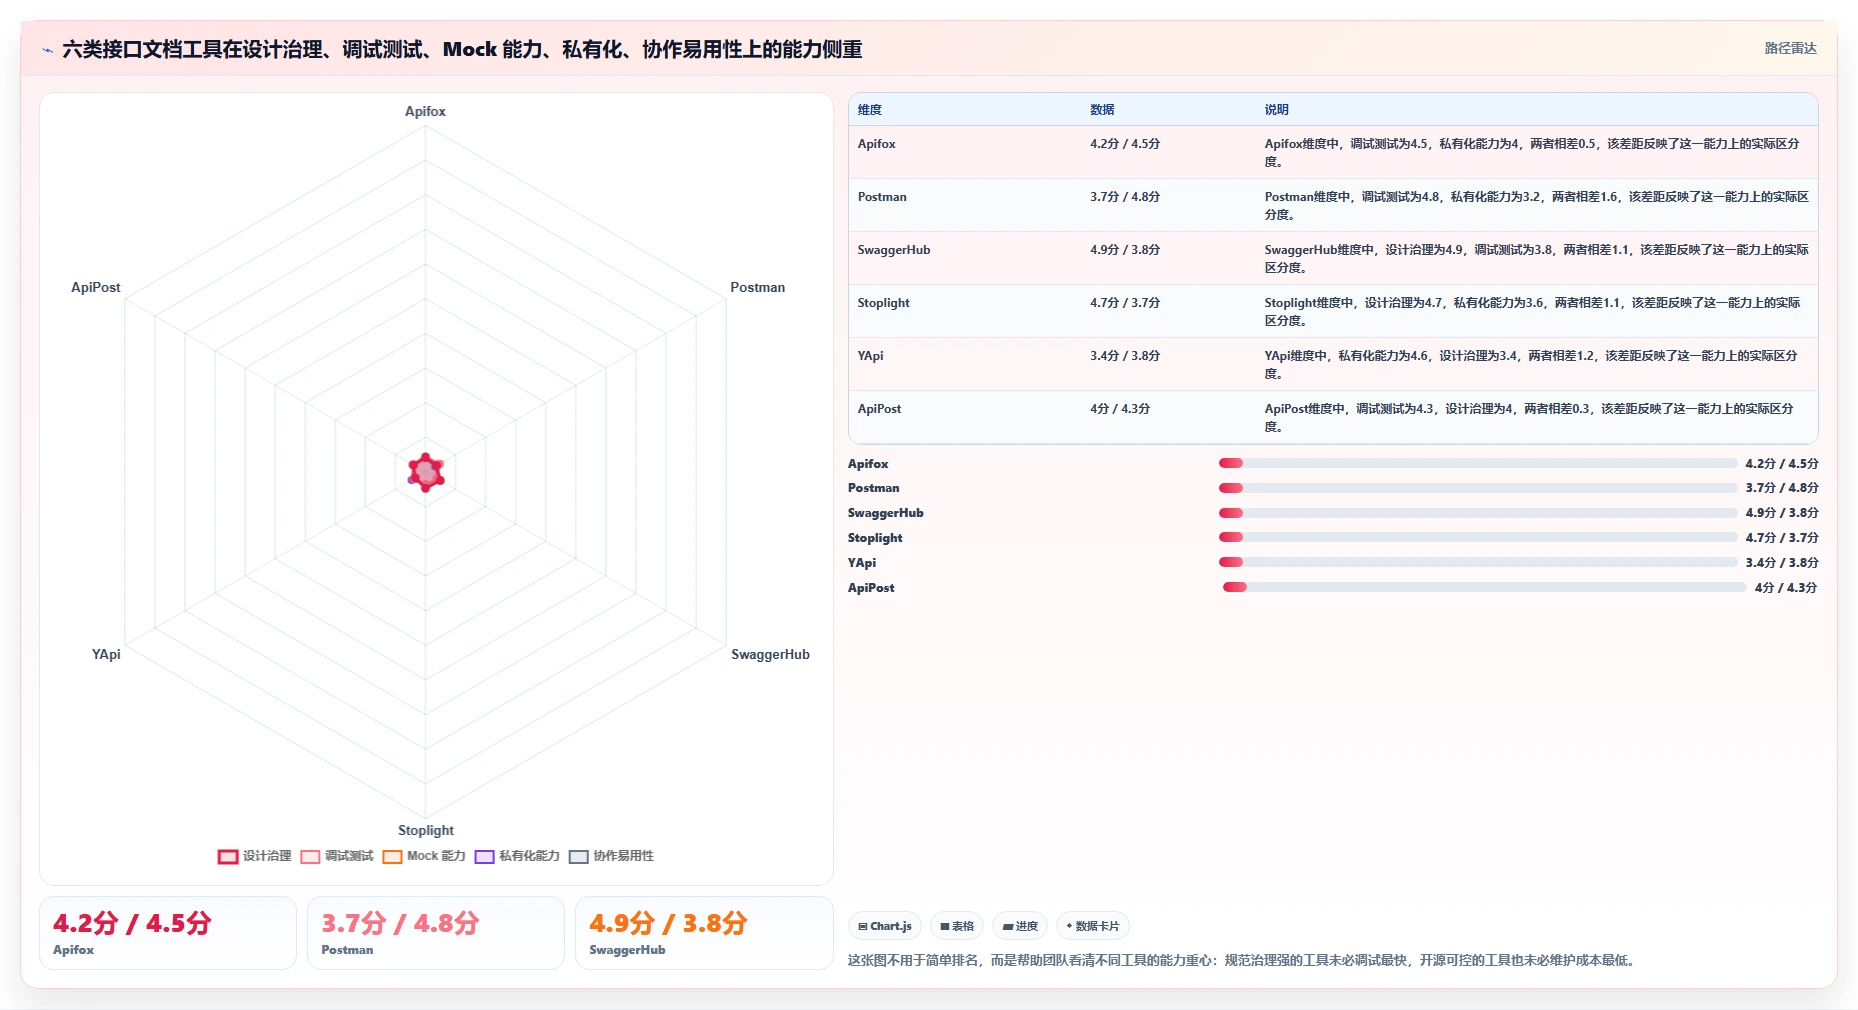Viewport: 1858px width, 1010px height.
Task: Click table value 4分 / 4.3分
Action: pos(1120,409)
